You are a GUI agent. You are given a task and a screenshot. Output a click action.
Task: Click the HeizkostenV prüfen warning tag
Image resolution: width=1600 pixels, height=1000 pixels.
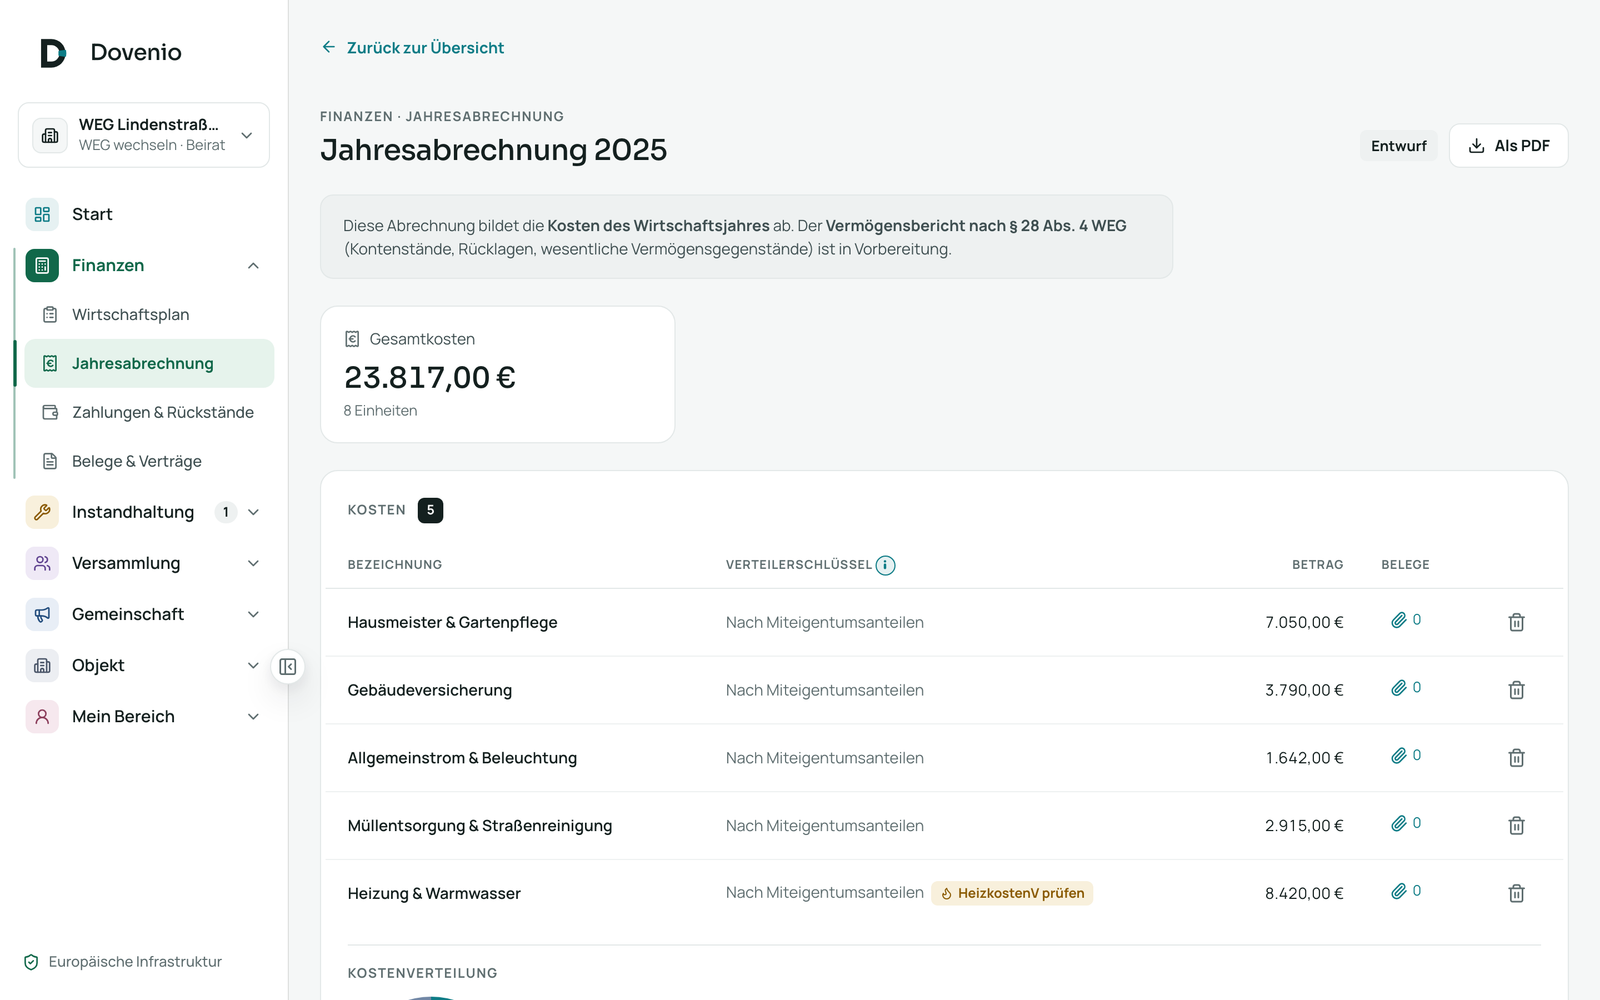pos(1012,893)
